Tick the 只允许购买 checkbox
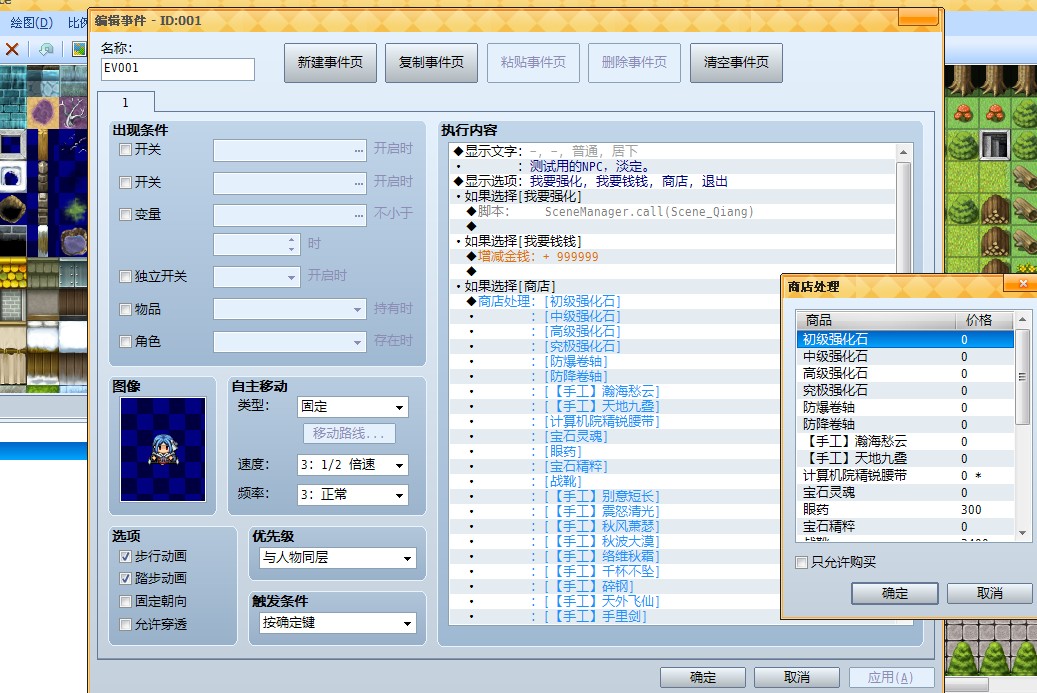This screenshot has width=1037, height=693. [x=802, y=562]
